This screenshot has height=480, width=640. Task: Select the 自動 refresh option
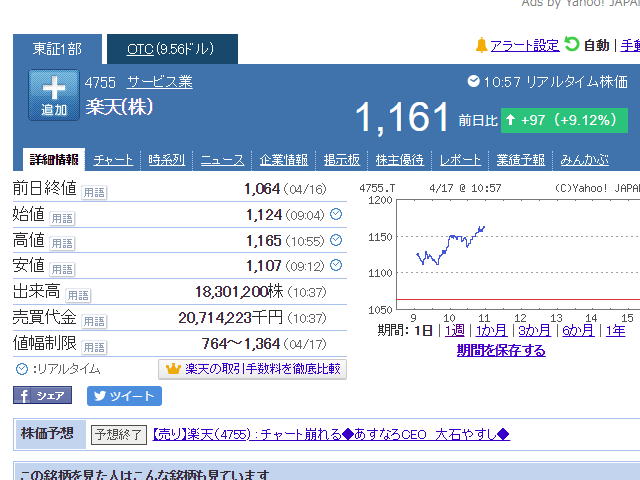(596, 45)
